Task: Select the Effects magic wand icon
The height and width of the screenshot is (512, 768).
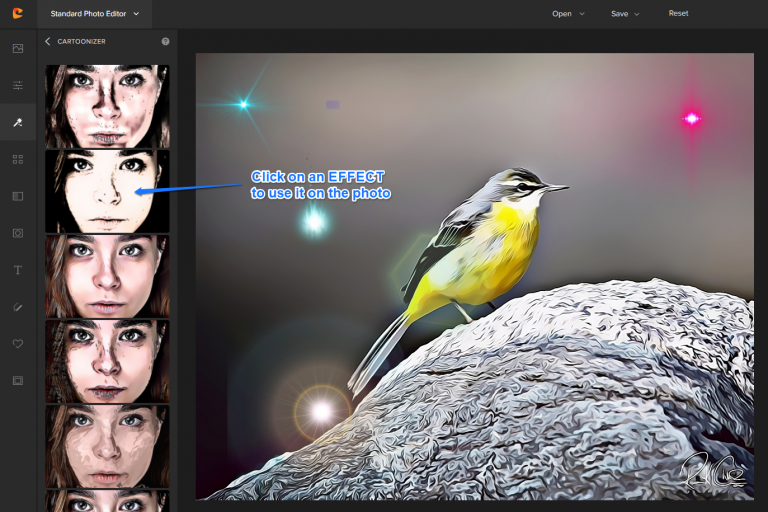Action: [18, 122]
